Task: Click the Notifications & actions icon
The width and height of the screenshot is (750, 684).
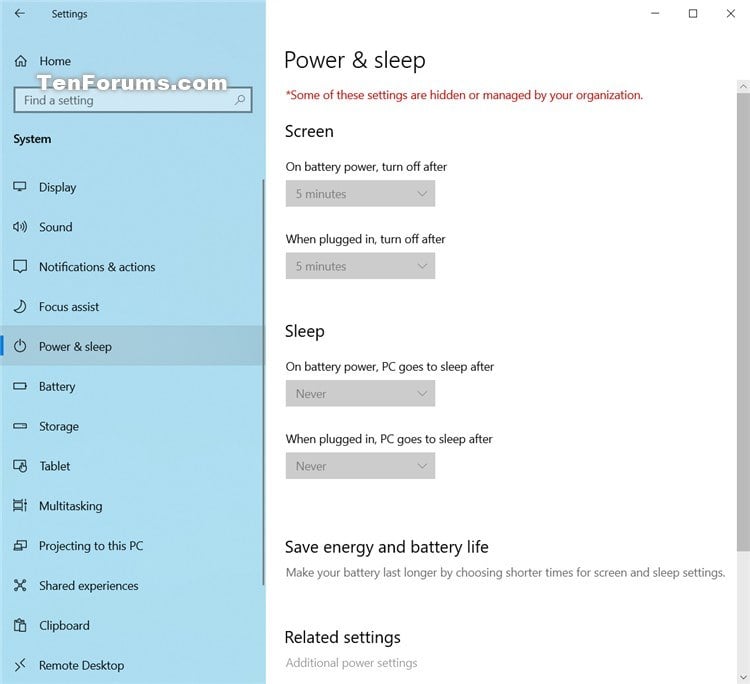Action: 20,266
